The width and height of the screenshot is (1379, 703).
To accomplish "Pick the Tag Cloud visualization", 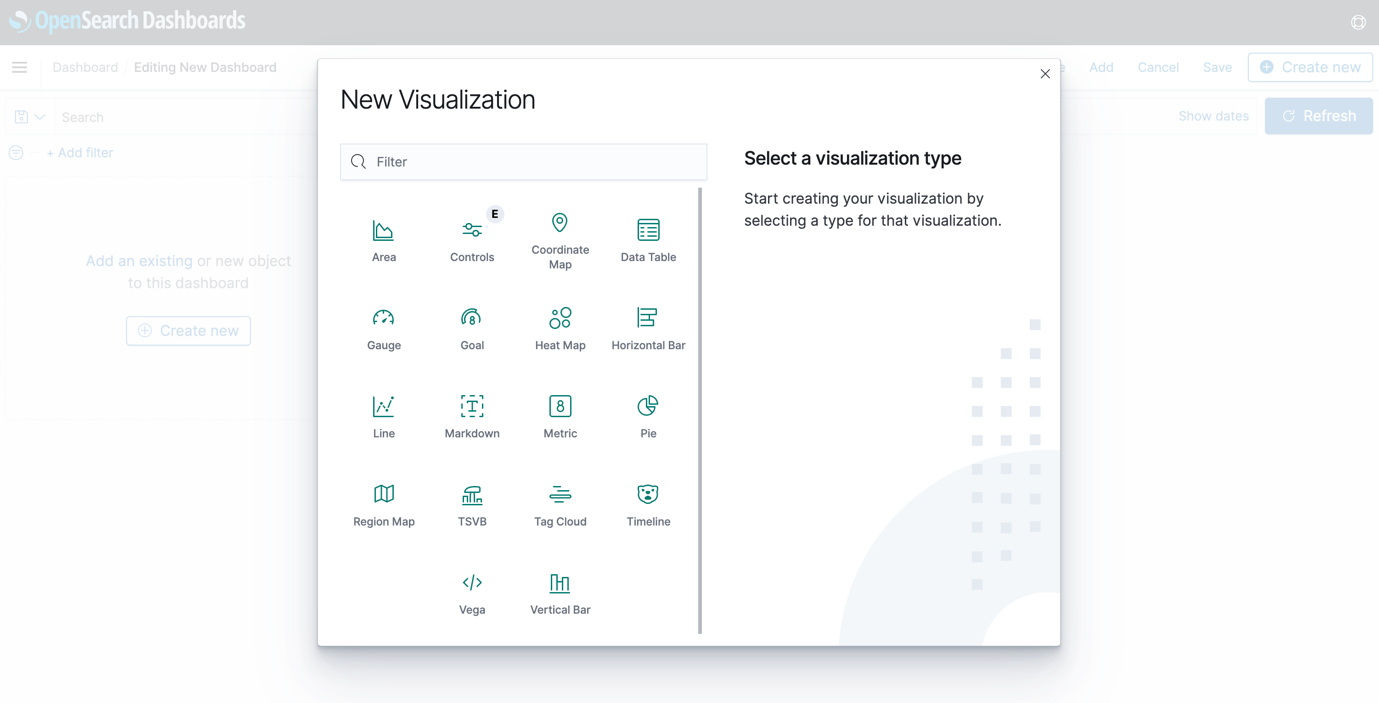I will click(x=560, y=505).
